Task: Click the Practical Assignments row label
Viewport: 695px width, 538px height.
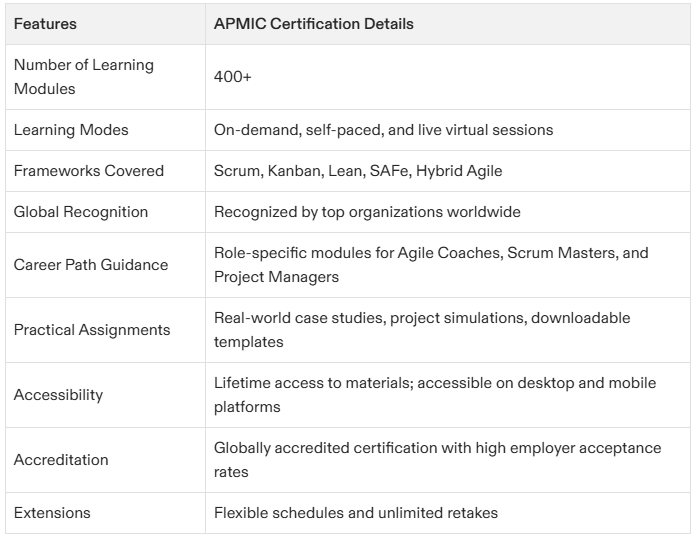Action: (92, 330)
